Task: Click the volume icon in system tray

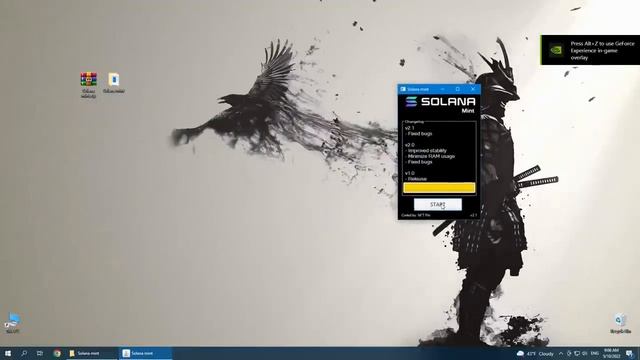Action: click(x=584, y=353)
